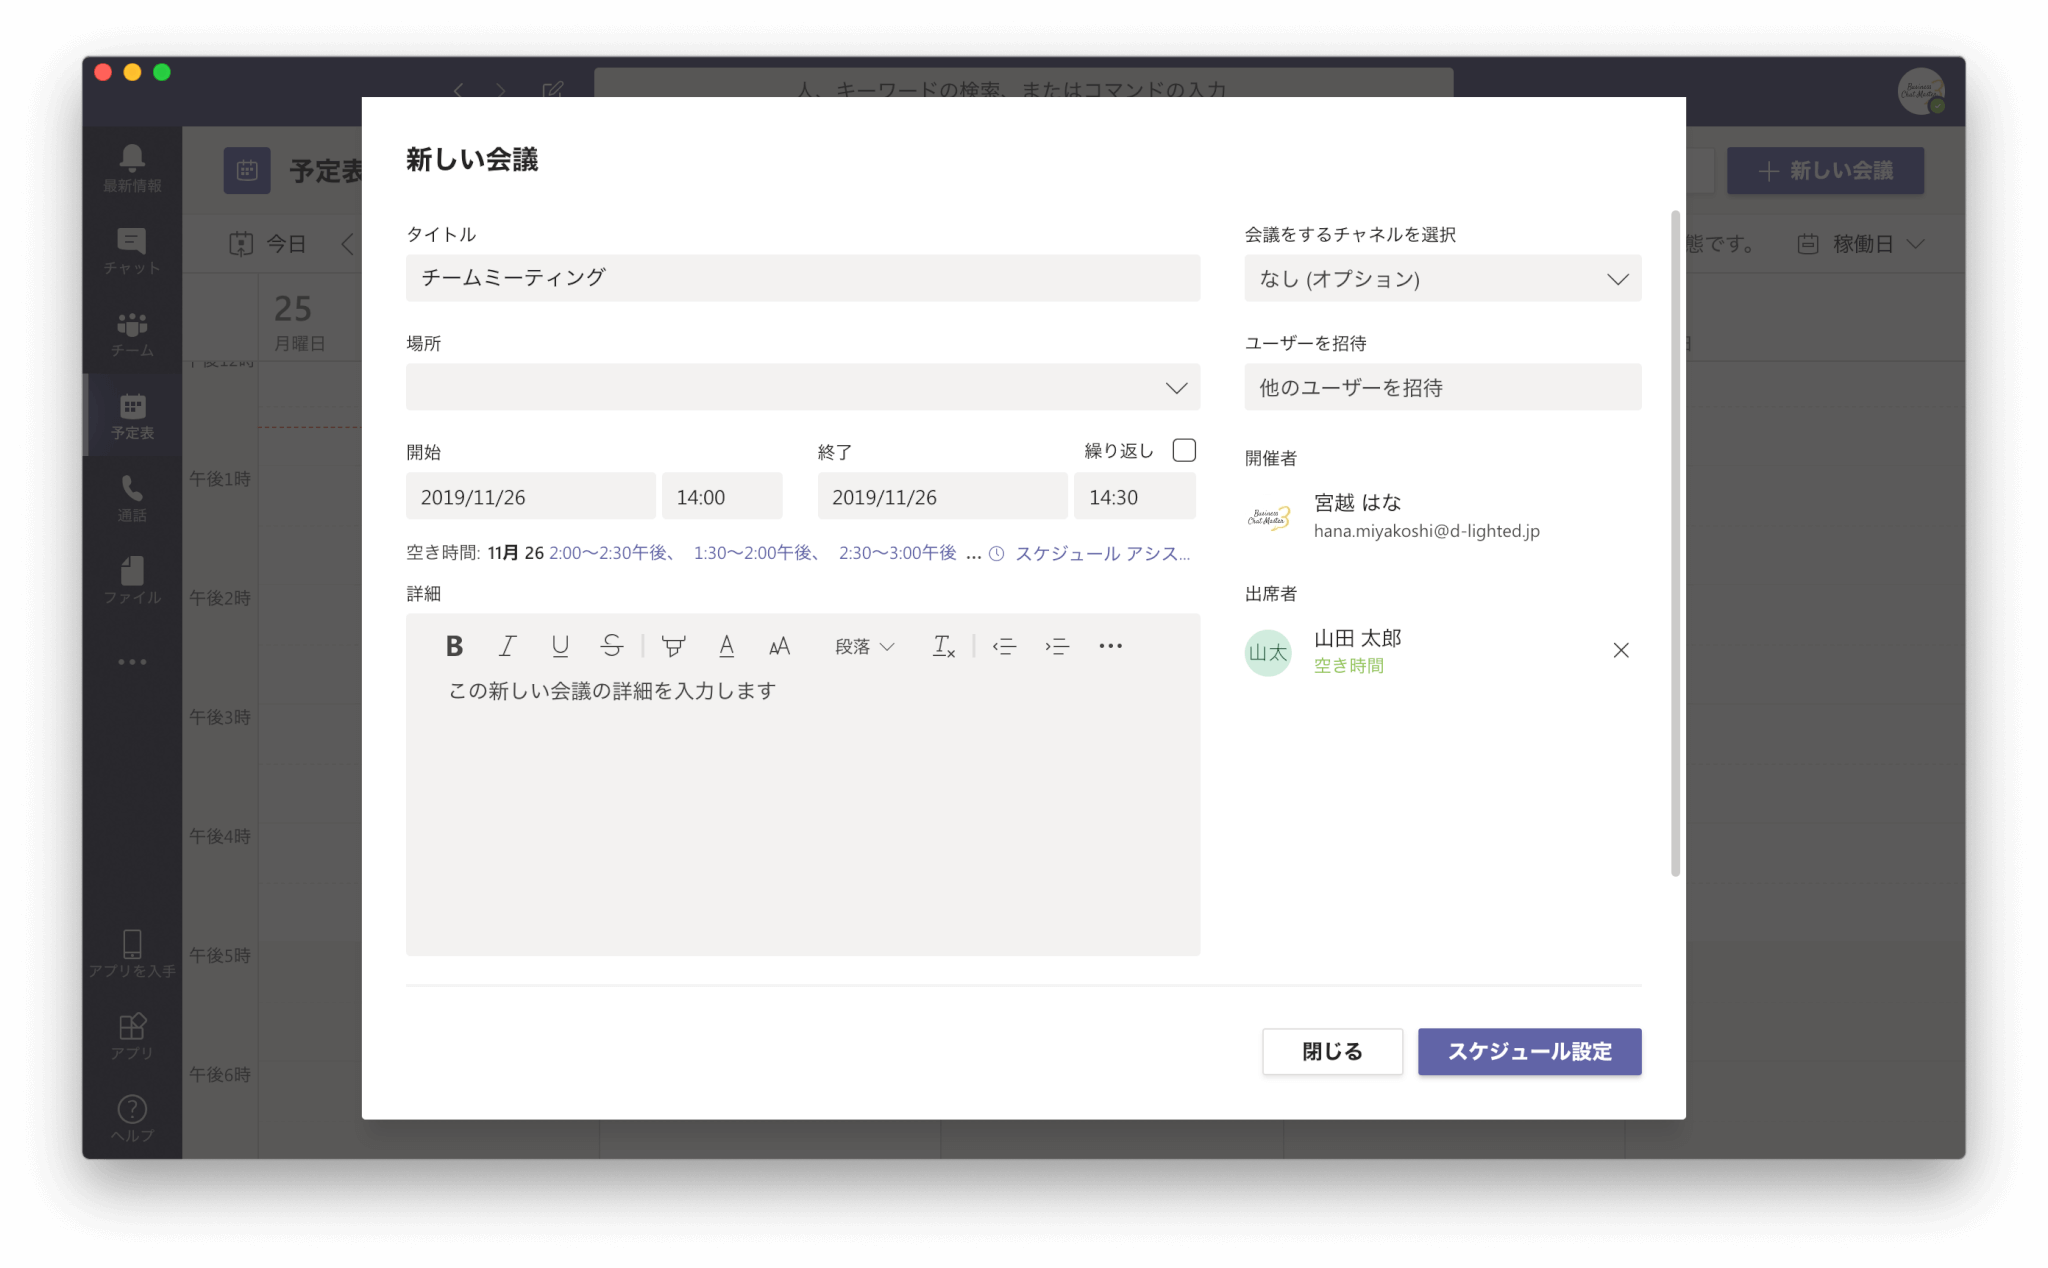
Task: Expand the 場所 location dropdown
Action: coord(1176,388)
